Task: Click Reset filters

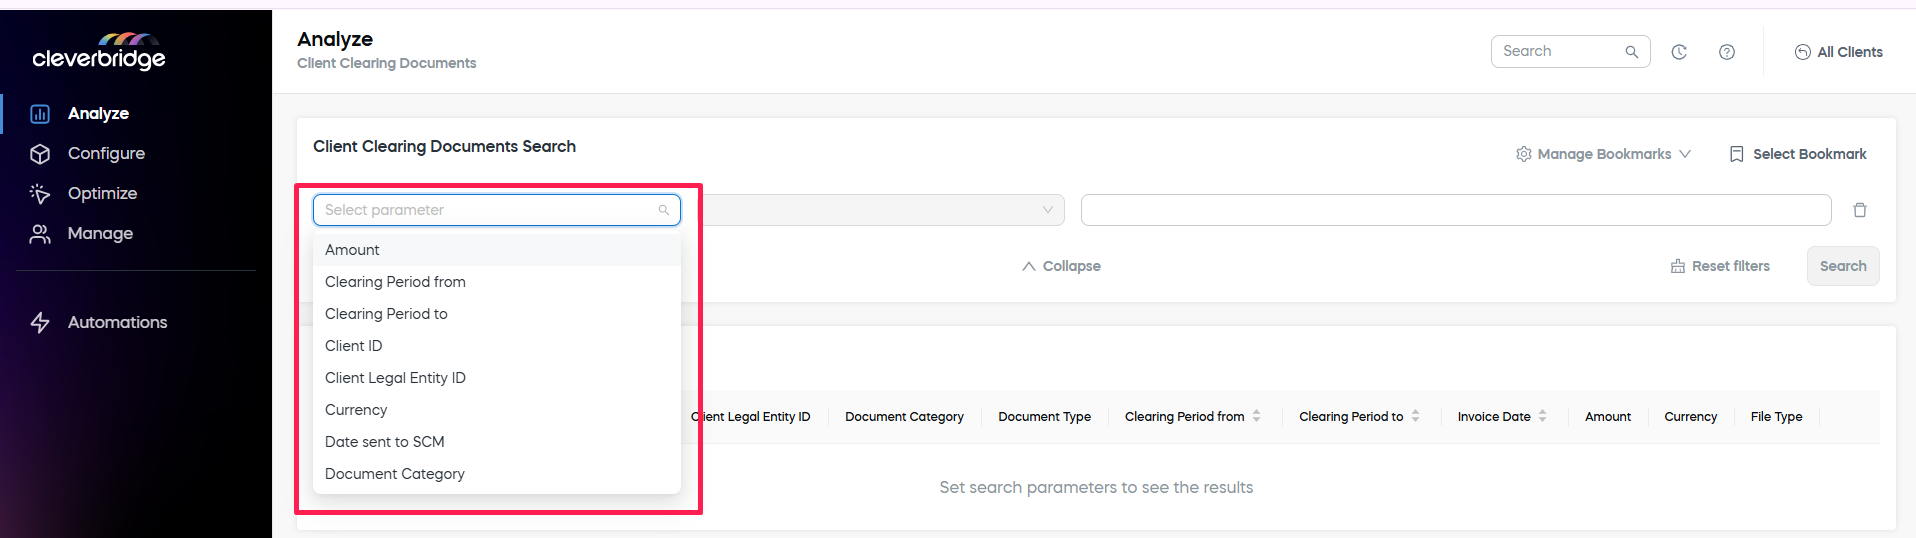Action: pyautogui.click(x=1720, y=266)
